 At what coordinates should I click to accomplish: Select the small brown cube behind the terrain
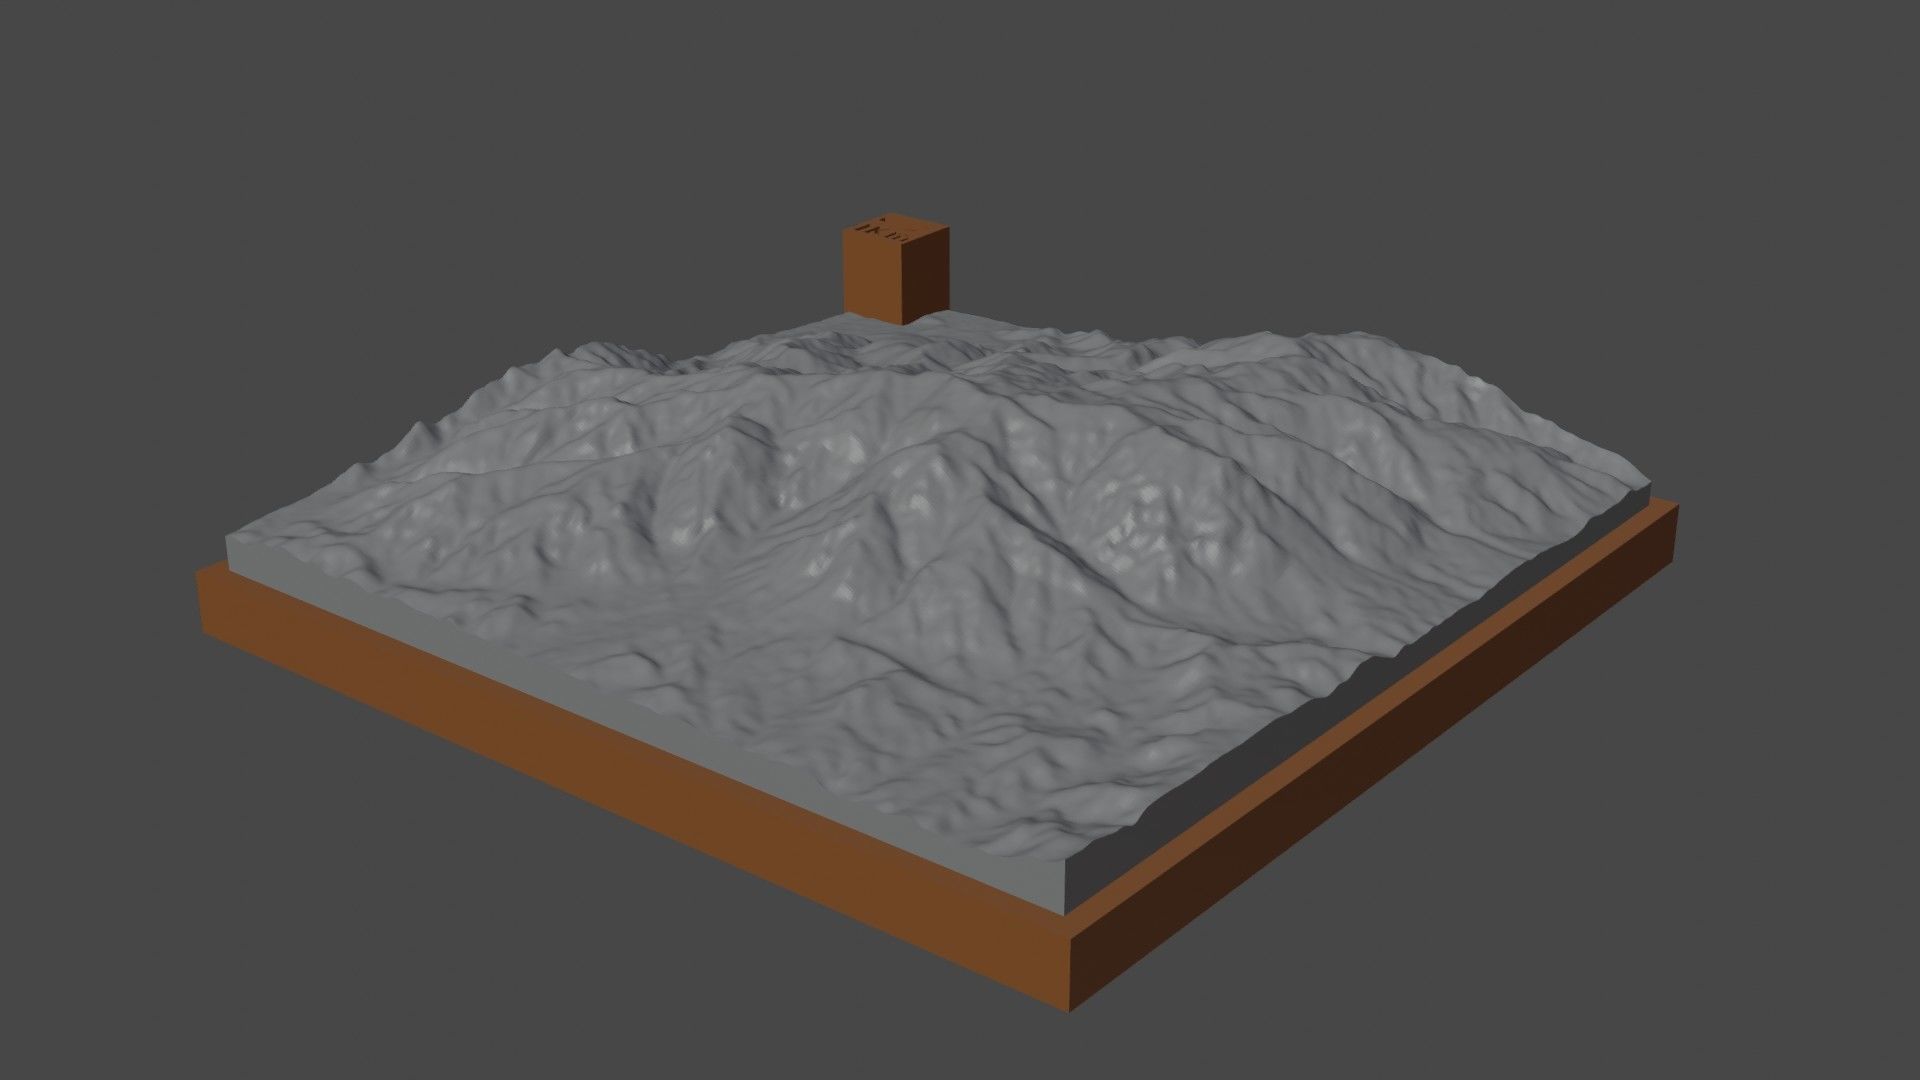coord(895,268)
